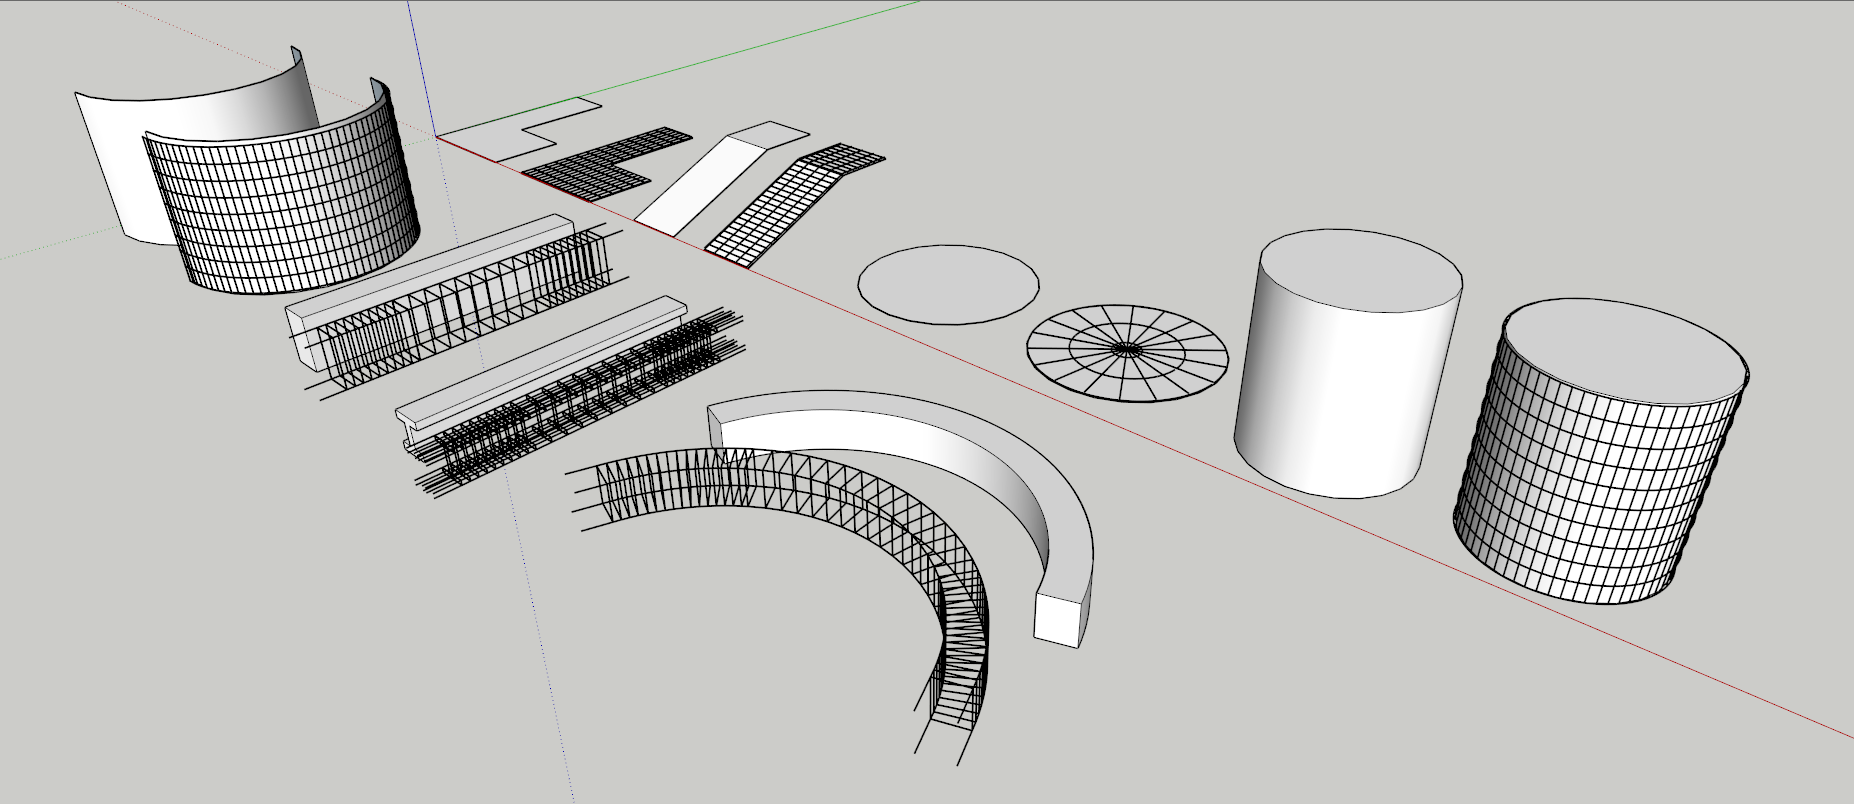
Task: Click the gridded curved wall mesh
Action: (290, 210)
